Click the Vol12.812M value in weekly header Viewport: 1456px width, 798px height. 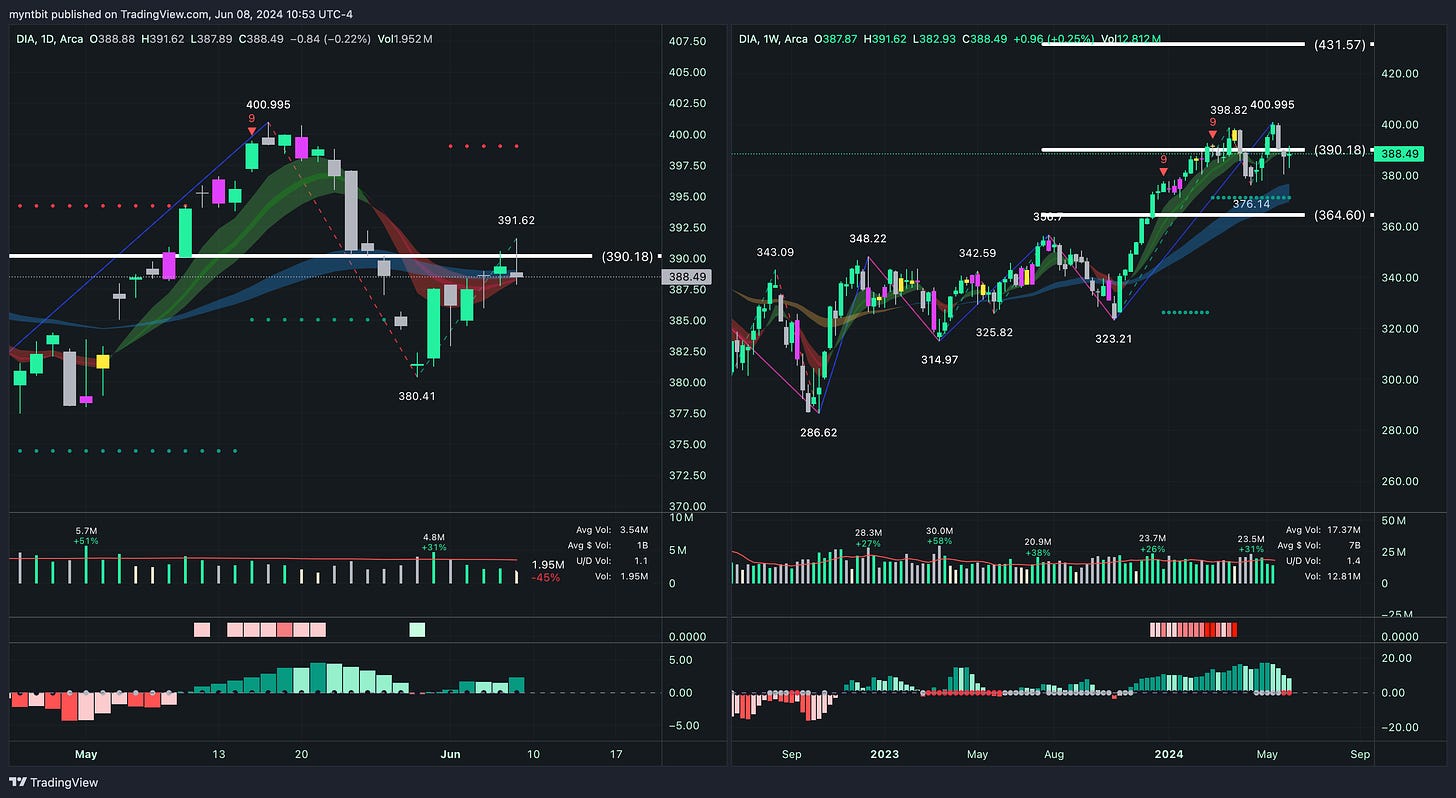pyautogui.click(x=1131, y=39)
